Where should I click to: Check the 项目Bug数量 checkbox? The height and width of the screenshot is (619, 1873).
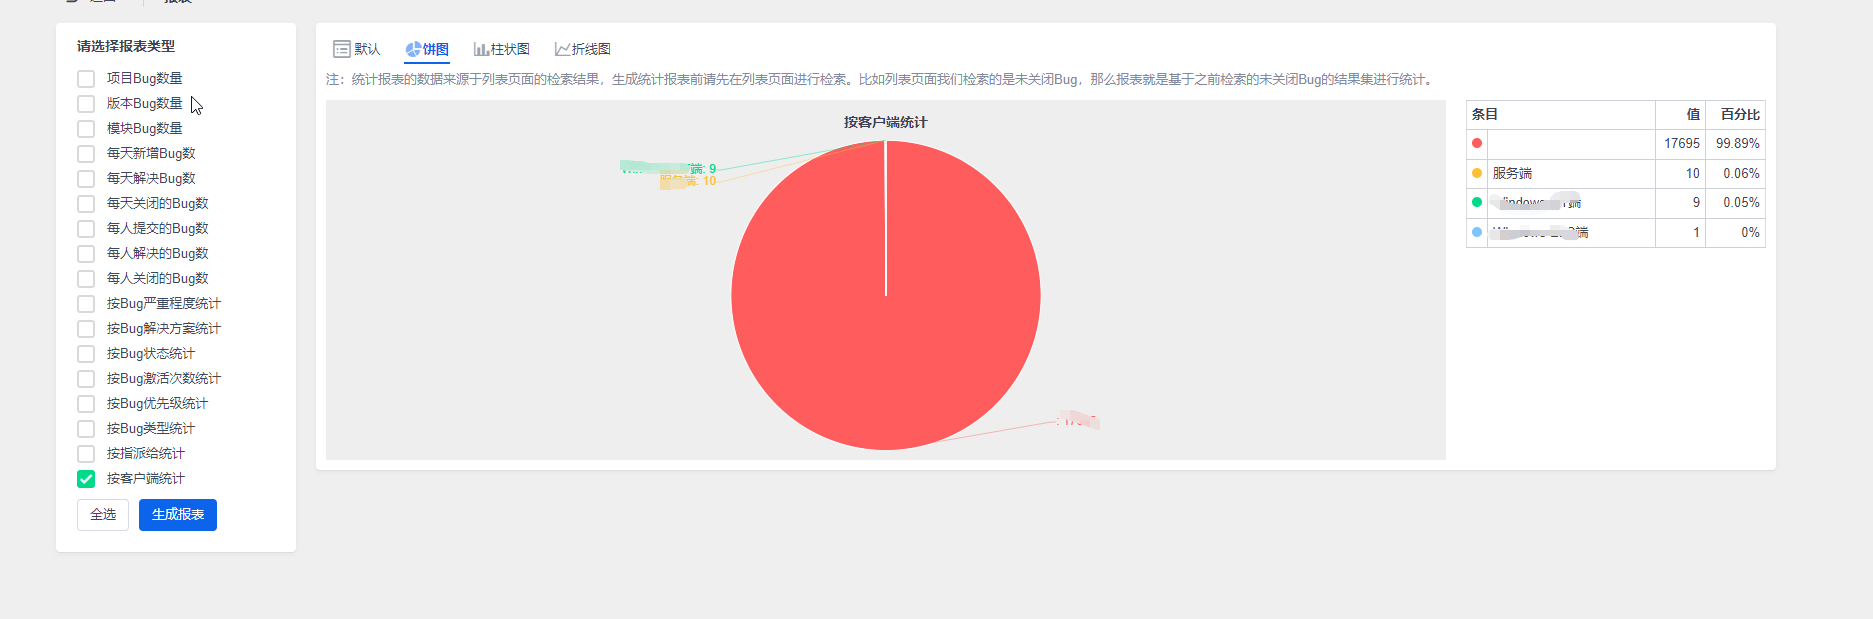pyautogui.click(x=86, y=79)
